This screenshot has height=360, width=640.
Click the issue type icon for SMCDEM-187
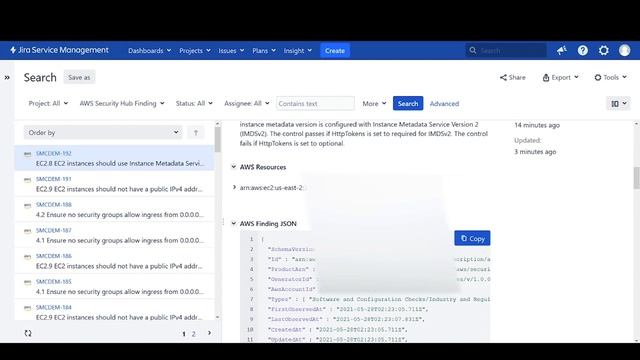tap(27, 231)
